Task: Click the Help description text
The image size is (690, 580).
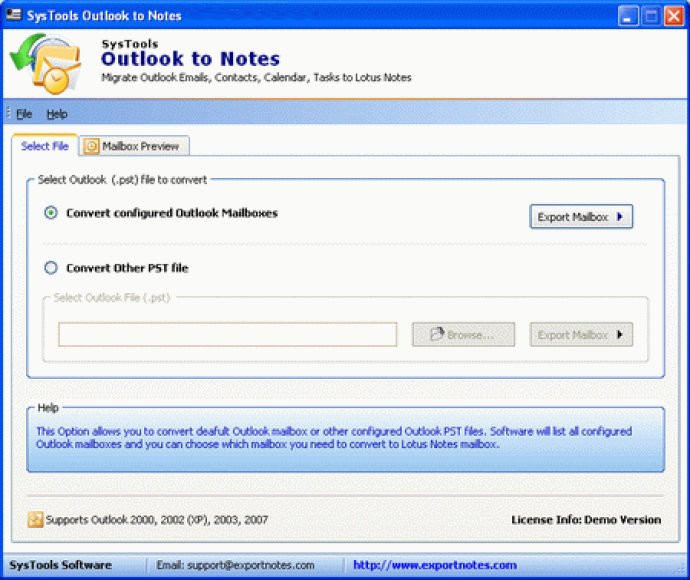Action: point(334,437)
